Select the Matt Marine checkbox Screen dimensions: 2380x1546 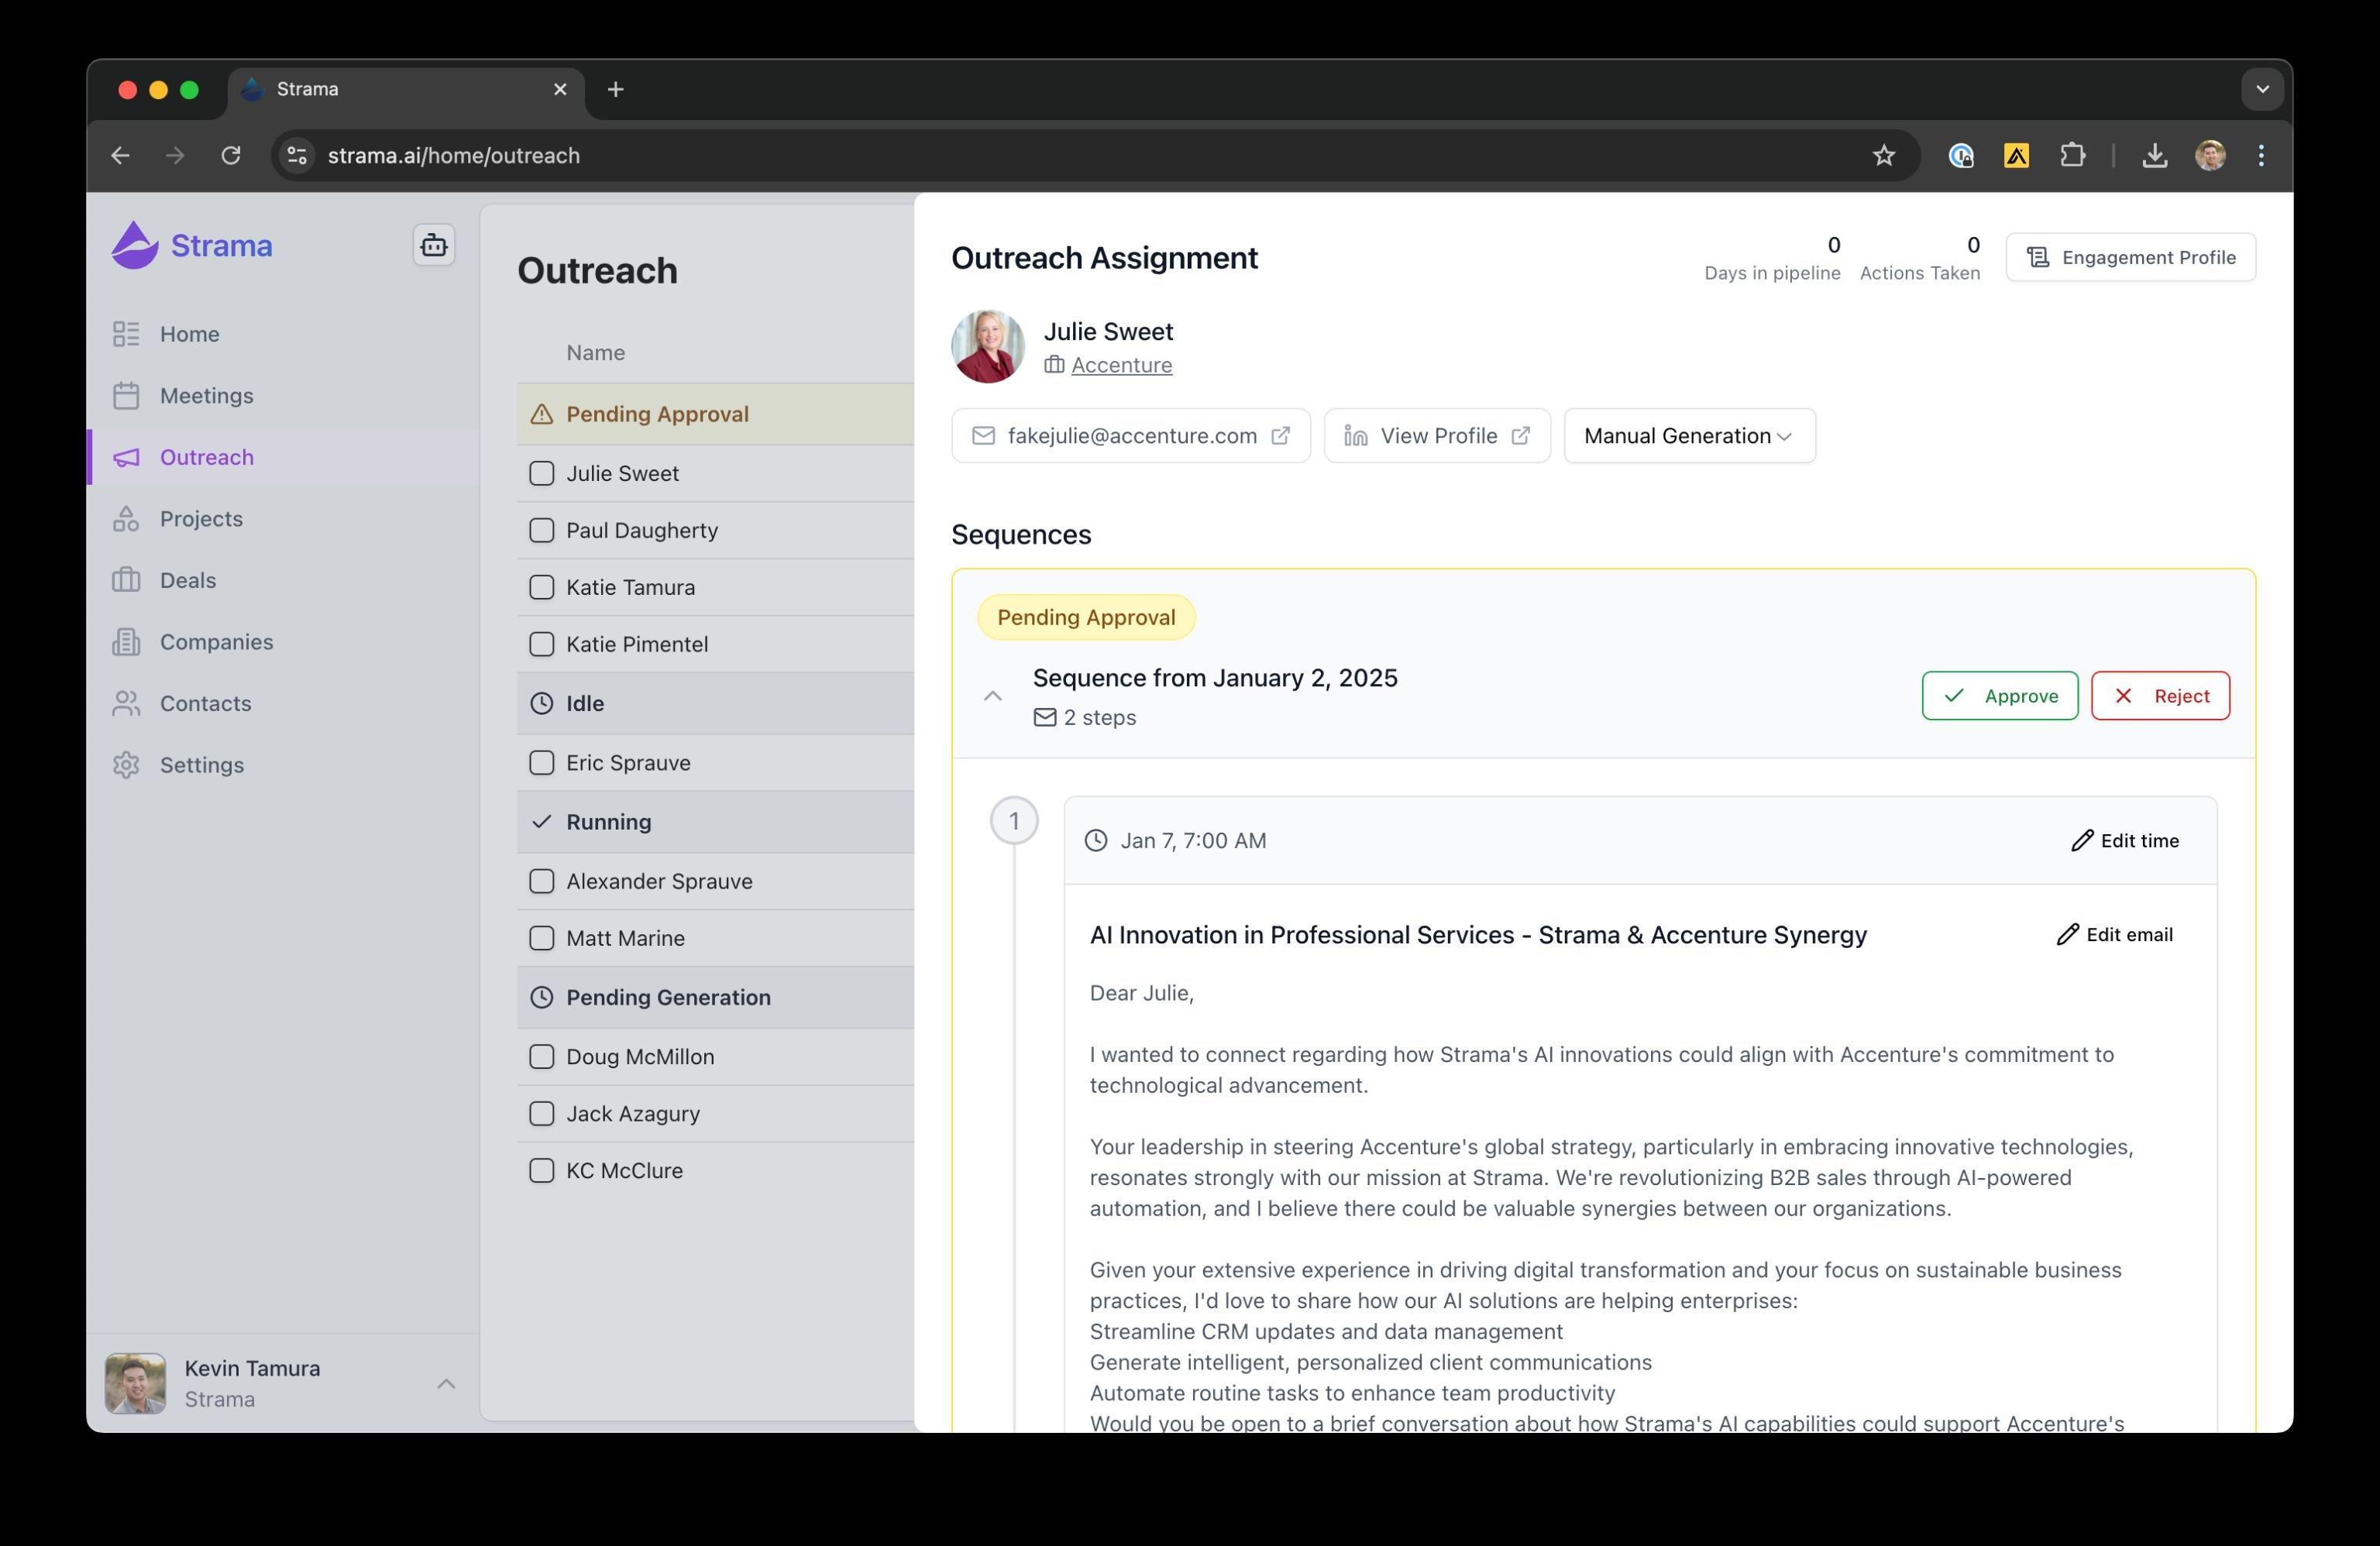[541, 938]
